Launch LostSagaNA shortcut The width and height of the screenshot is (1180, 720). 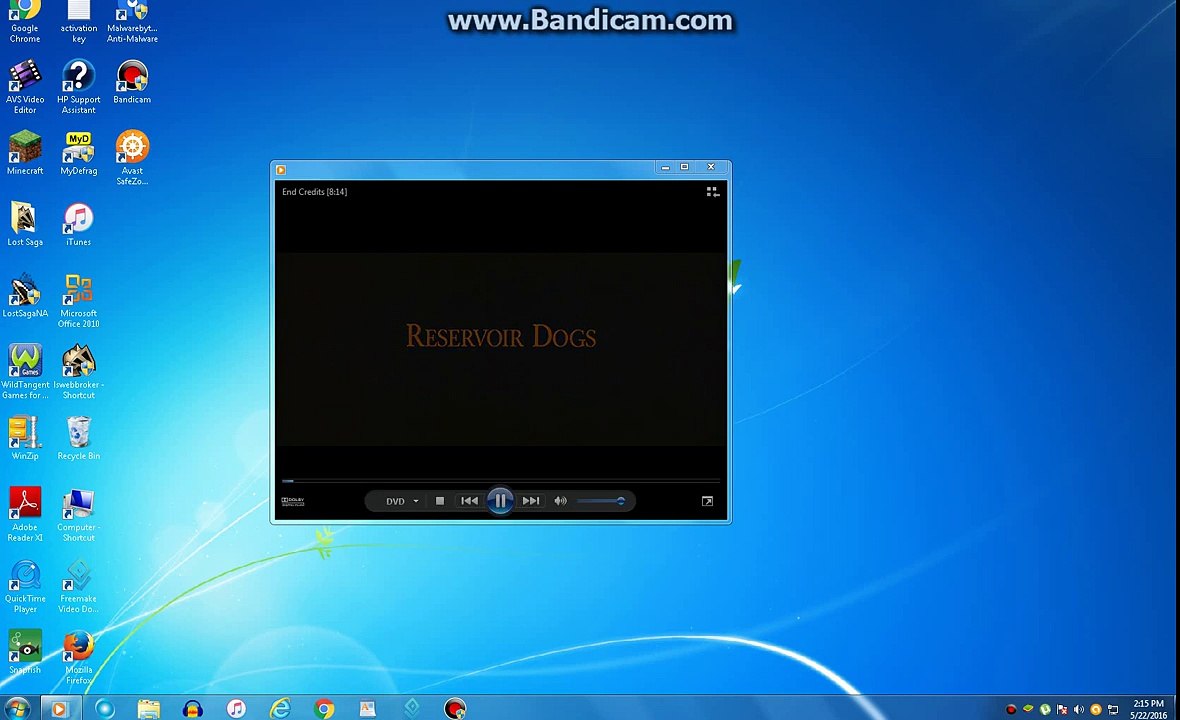click(x=25, y=296)
